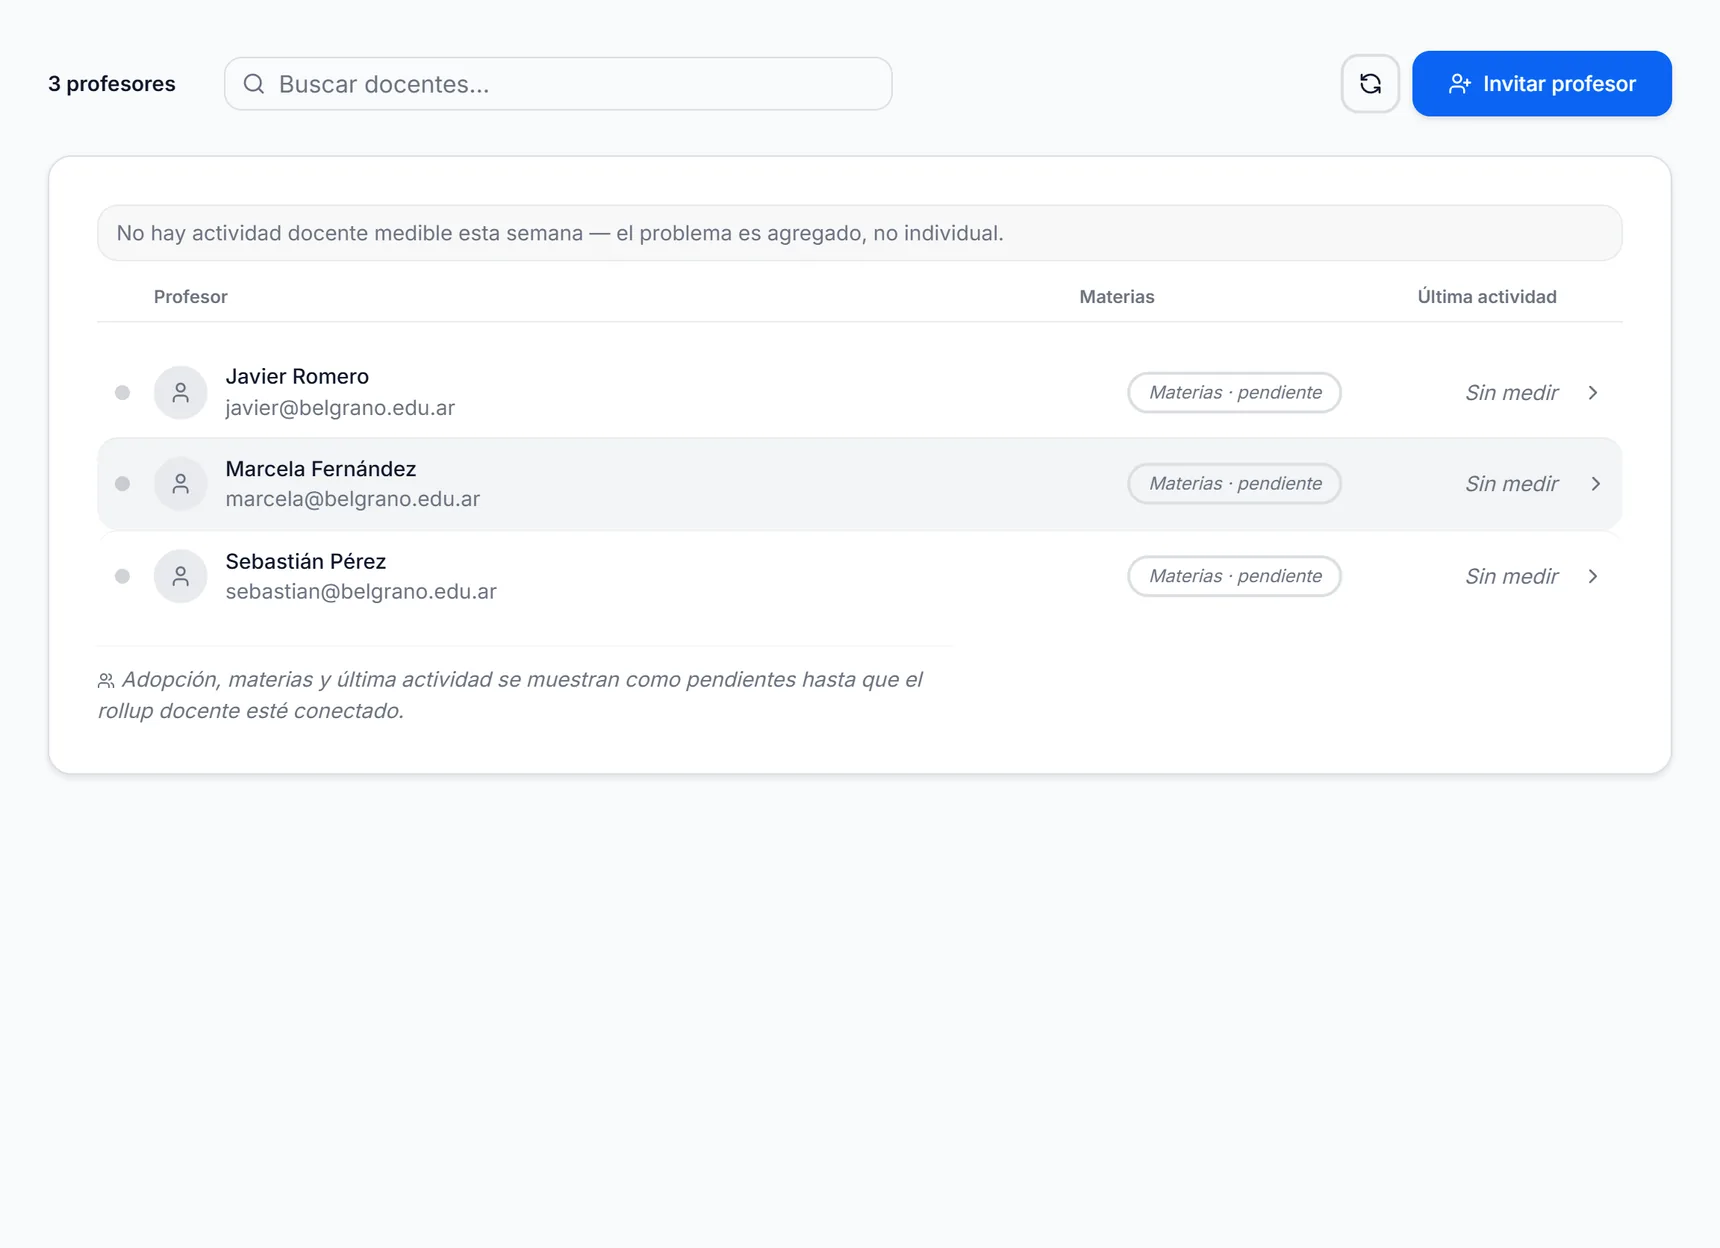1720x1248 pixels.
Task: Select the name Javier Romero
Action: (297, 376)
